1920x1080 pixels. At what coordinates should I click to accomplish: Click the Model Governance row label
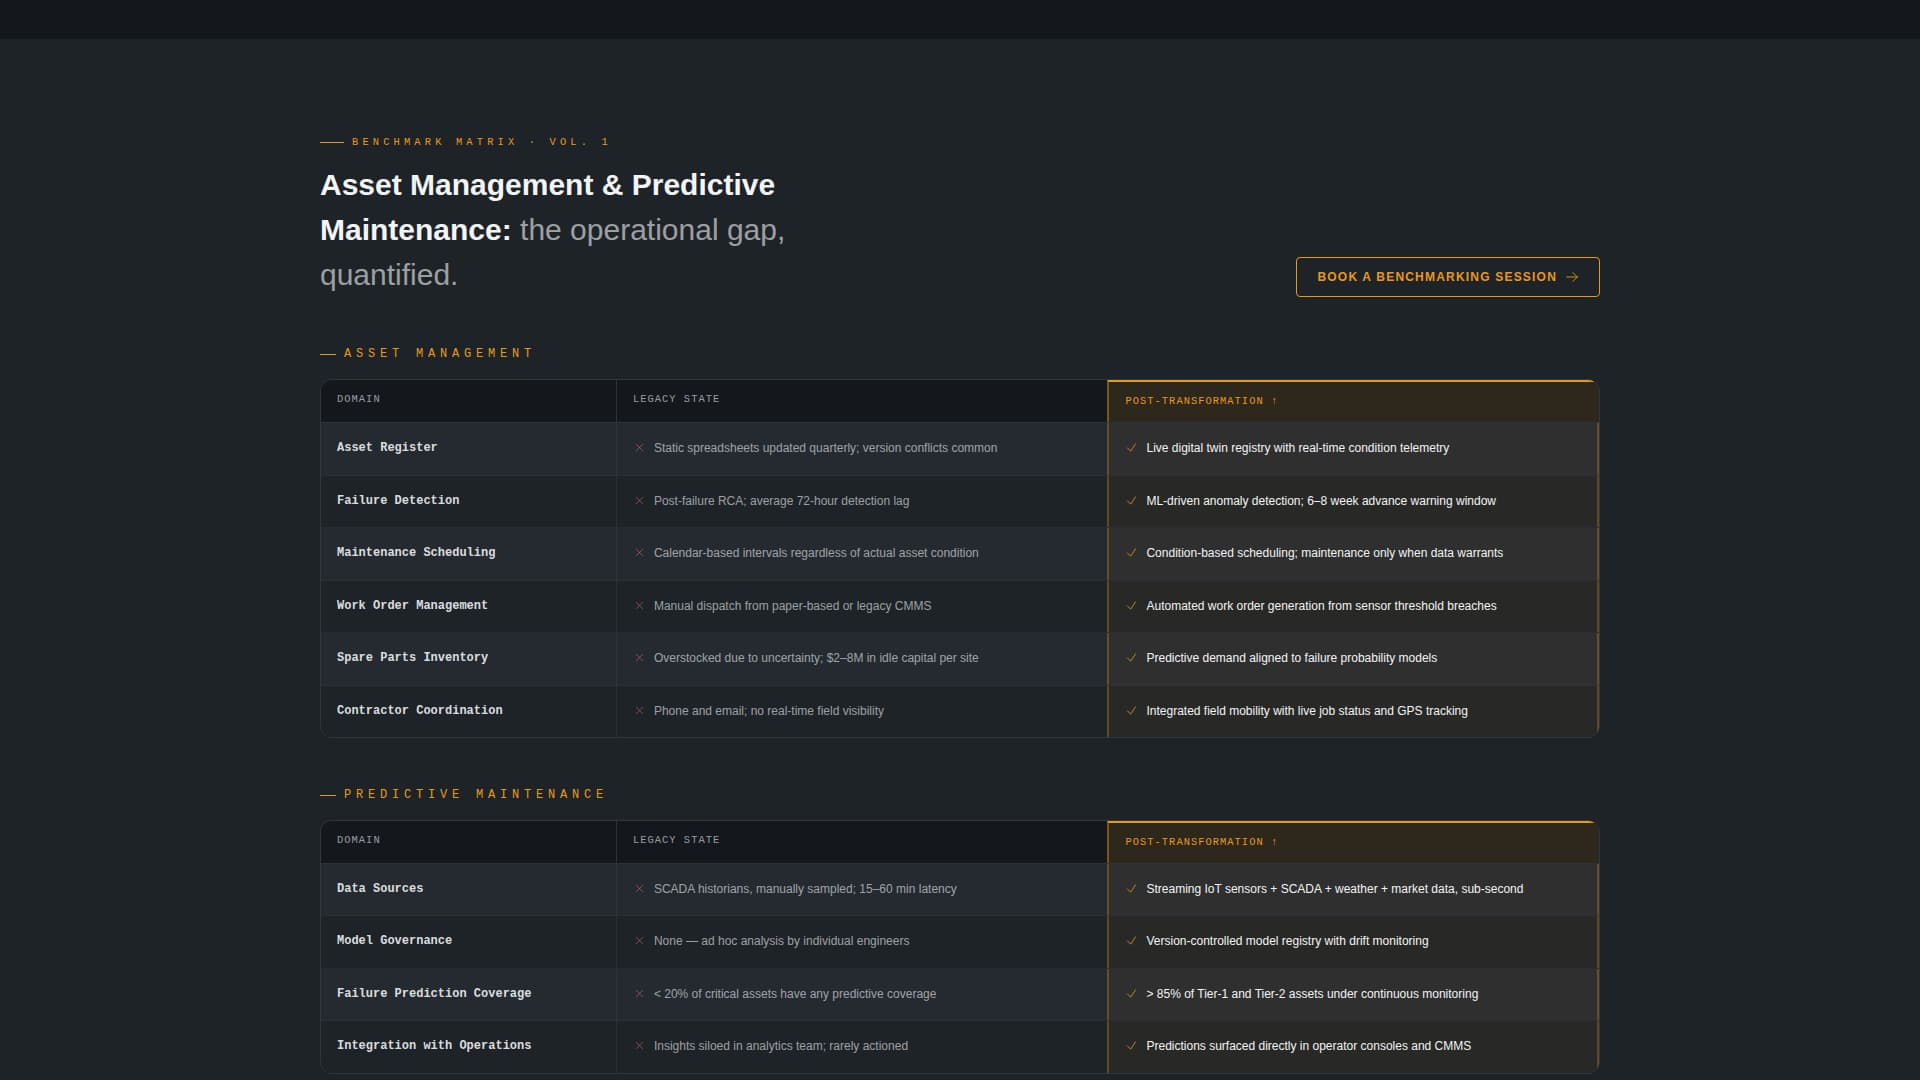394,940
